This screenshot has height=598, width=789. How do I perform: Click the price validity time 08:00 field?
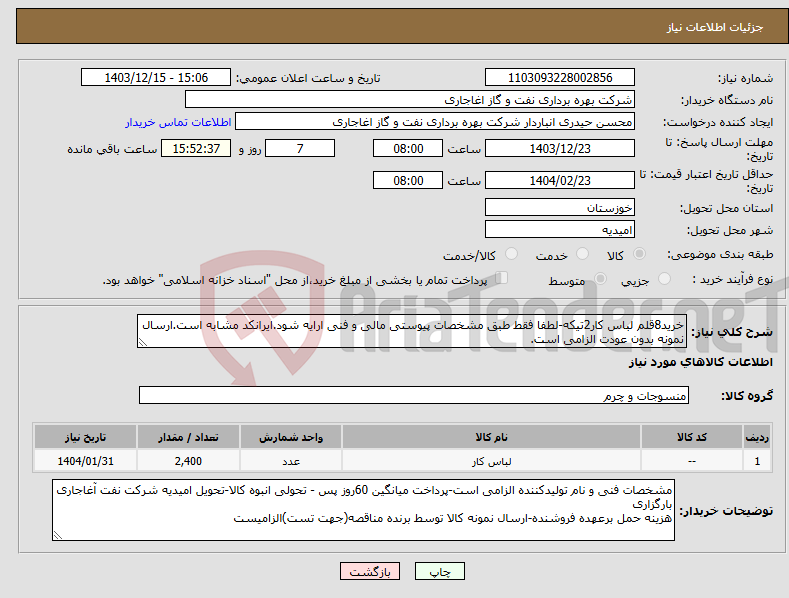(408, 180)
